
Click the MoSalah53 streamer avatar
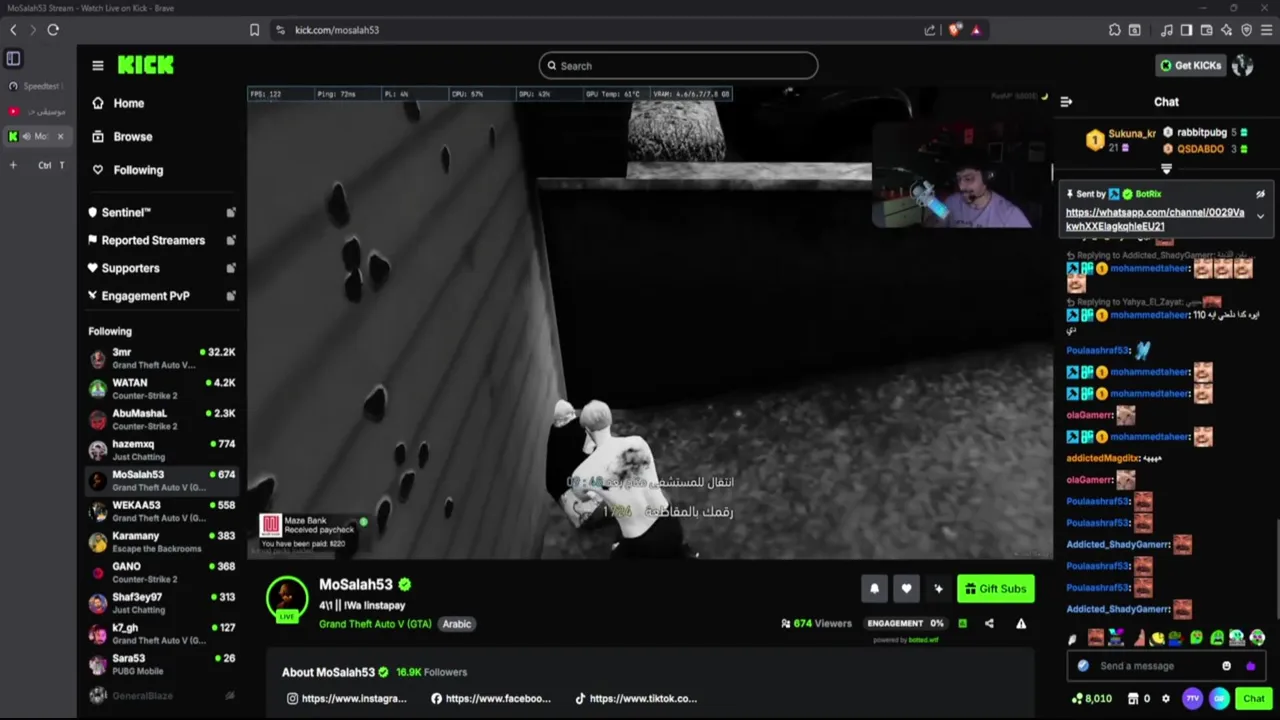point(287,598)
